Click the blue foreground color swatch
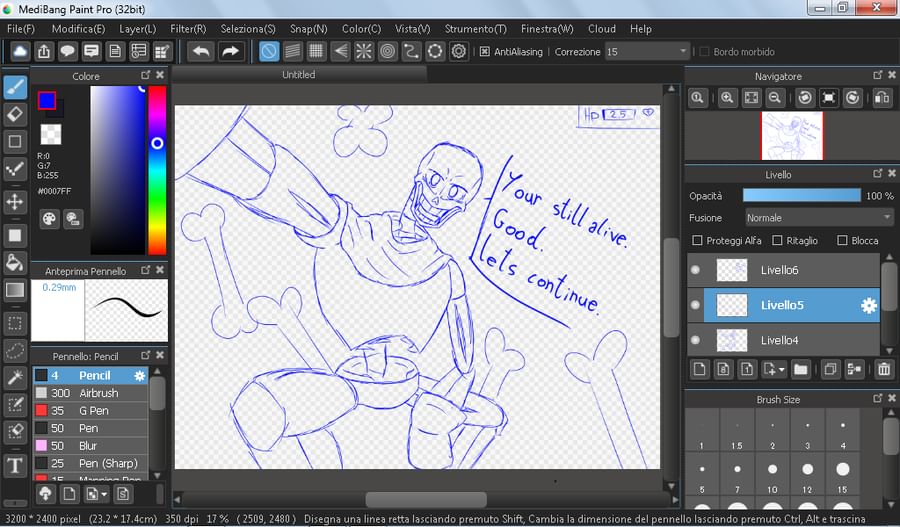This screenshot has height=527, width=900. pyautogui.click(x=46, y=100)
